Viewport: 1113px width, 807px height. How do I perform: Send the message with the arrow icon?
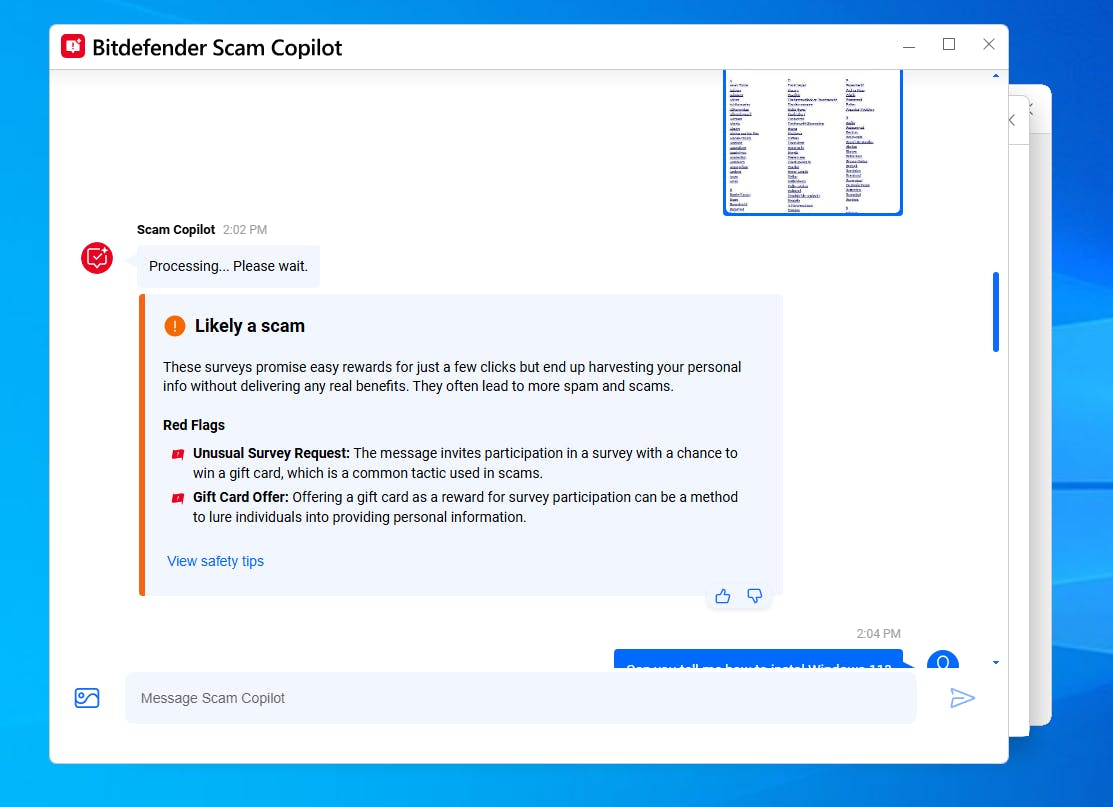(962, 698)
